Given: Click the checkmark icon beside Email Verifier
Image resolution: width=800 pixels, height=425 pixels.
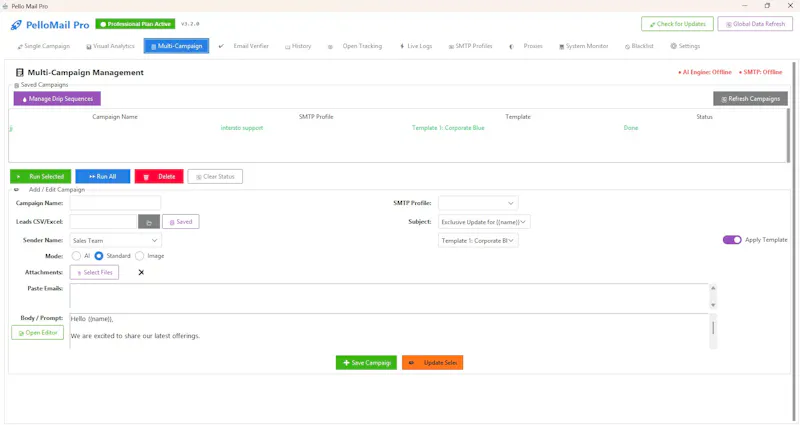Looking at the screenshot, I should [221, 46].
